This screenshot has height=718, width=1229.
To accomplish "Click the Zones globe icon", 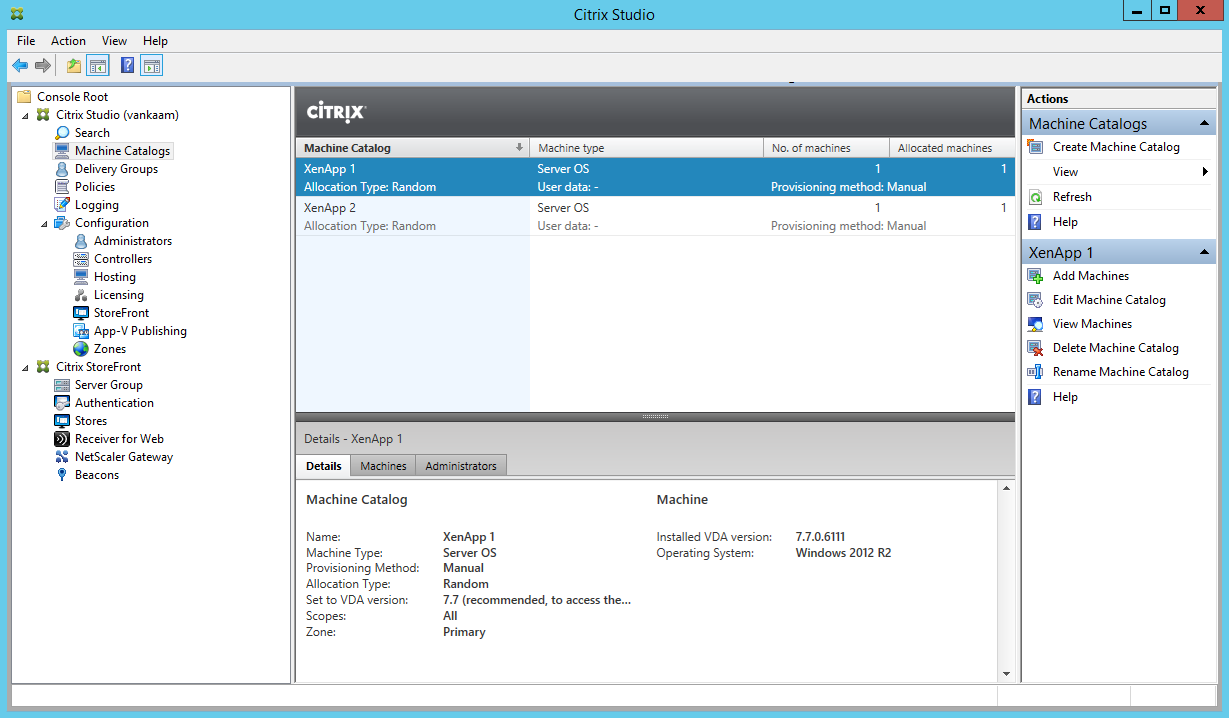I will click(81, 349).
